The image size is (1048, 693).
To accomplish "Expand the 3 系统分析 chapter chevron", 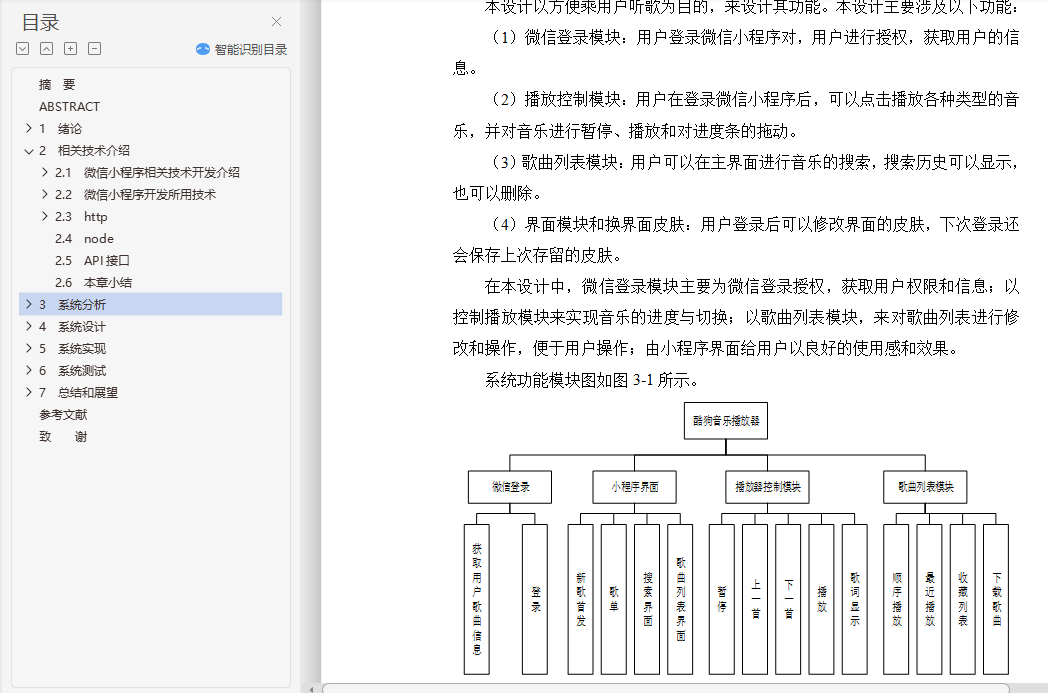I will (28, 304).
